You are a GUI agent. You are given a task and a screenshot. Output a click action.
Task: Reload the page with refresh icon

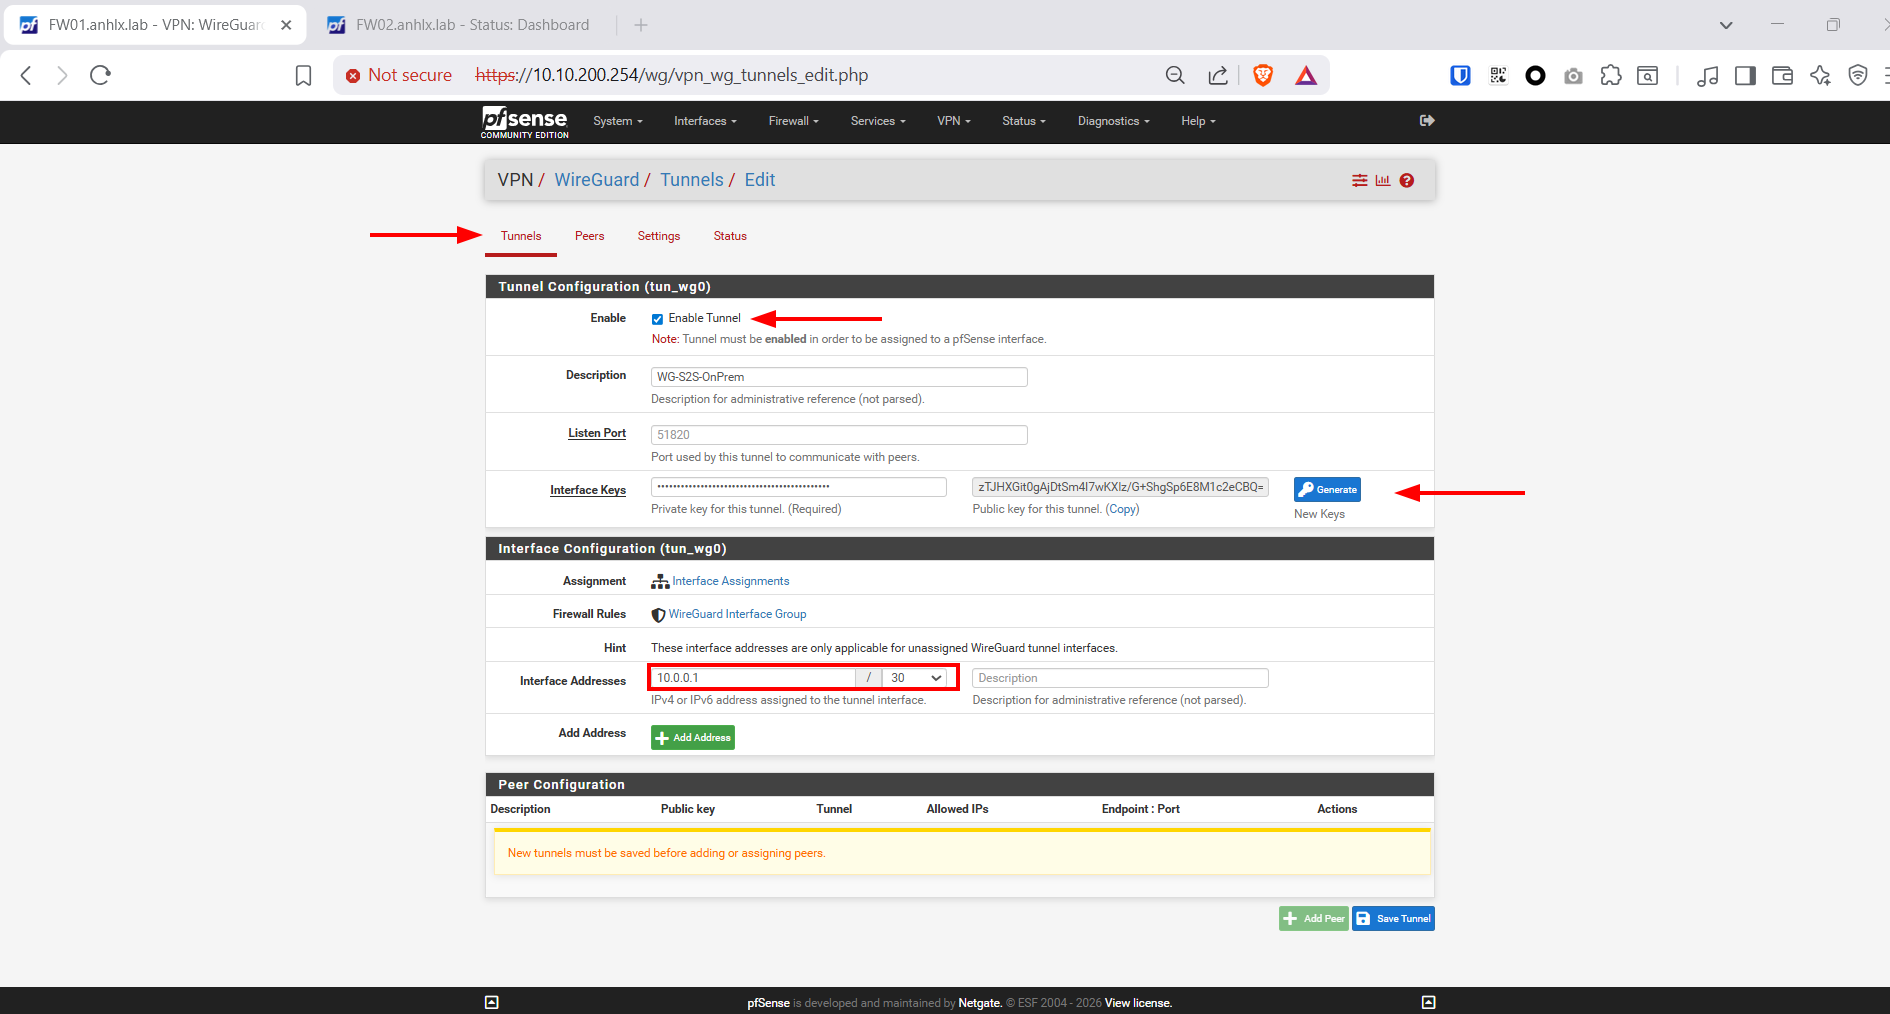[x=100, y=75]
